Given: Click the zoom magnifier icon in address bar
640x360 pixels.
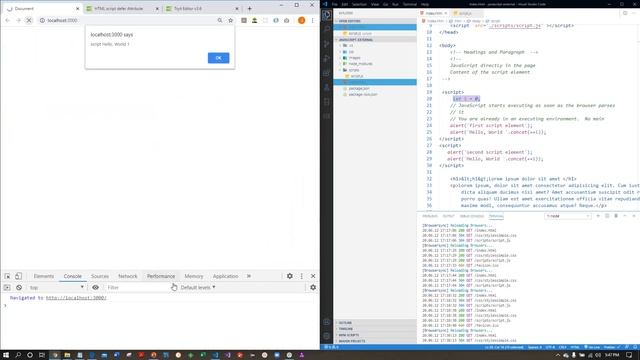Looking at the screenshot, I should [x=220, y=20].
